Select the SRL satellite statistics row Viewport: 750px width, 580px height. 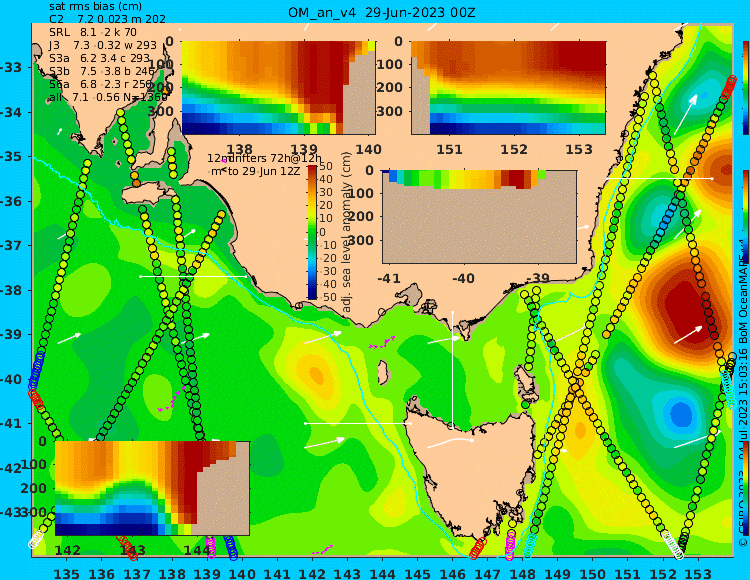[93, 32]
